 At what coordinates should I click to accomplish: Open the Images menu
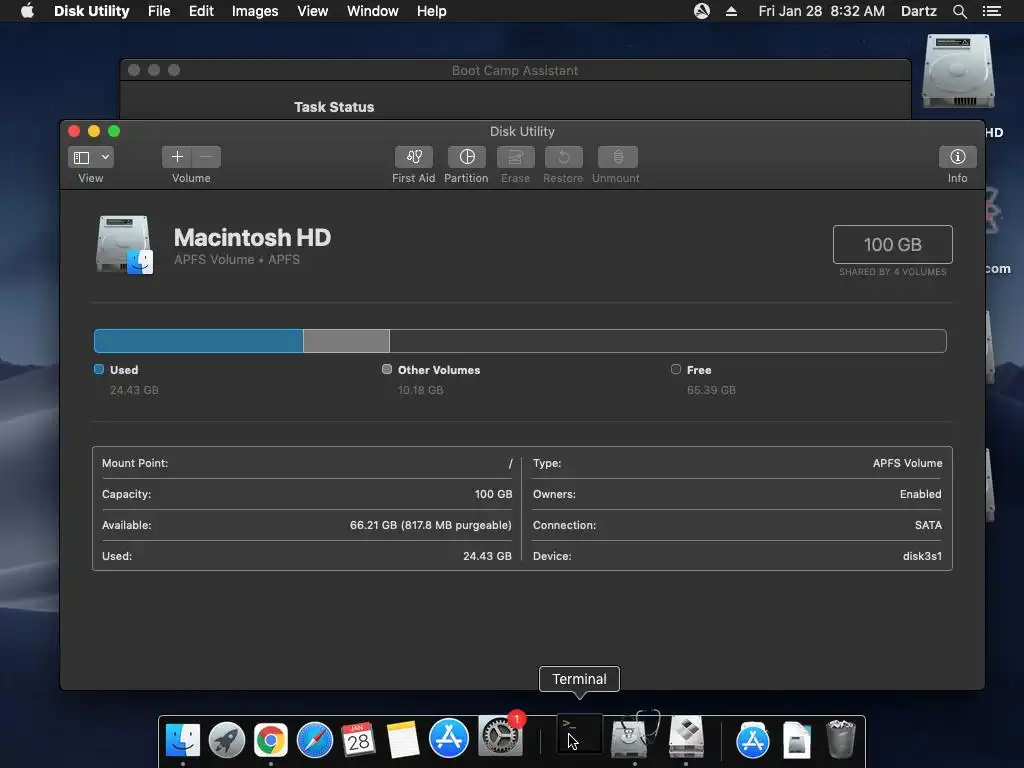tap(255, 11)
